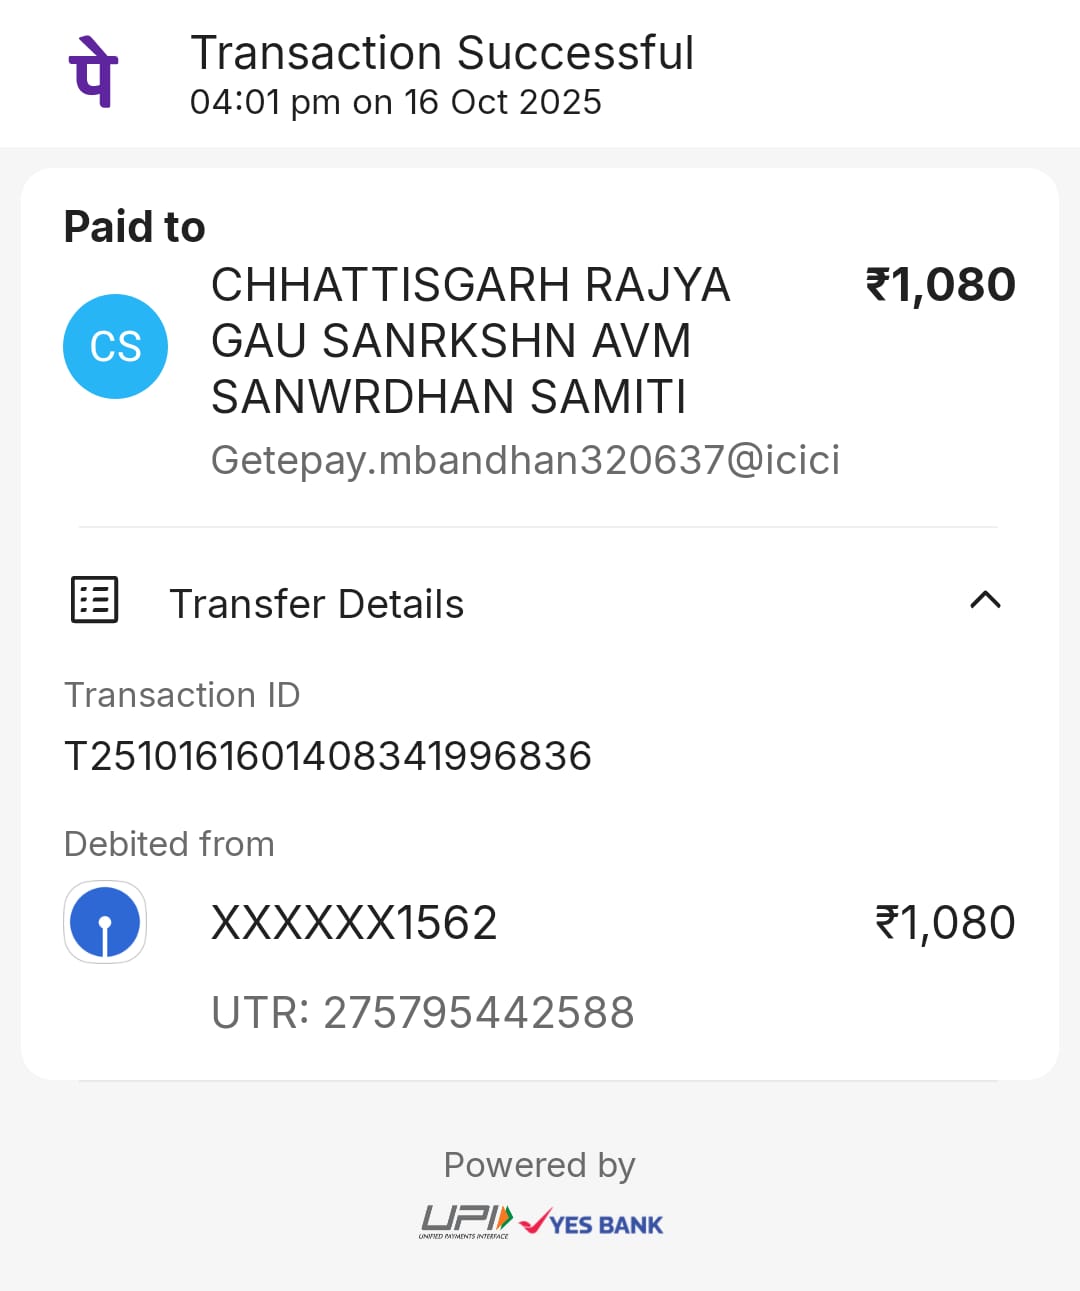1080x1291 pixels.
Task: Collapse Transfer Details using the chevron arrow
Action: tap(985, 600)
